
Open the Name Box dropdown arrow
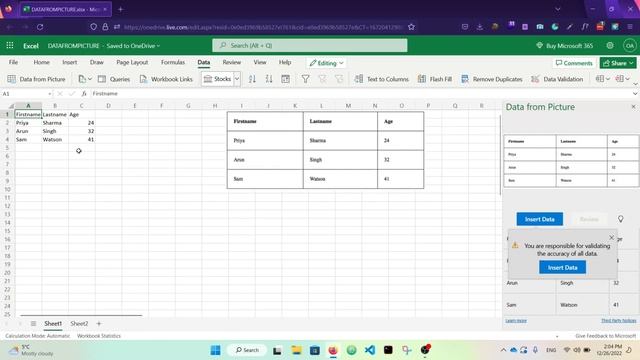[x=49, y=94]
